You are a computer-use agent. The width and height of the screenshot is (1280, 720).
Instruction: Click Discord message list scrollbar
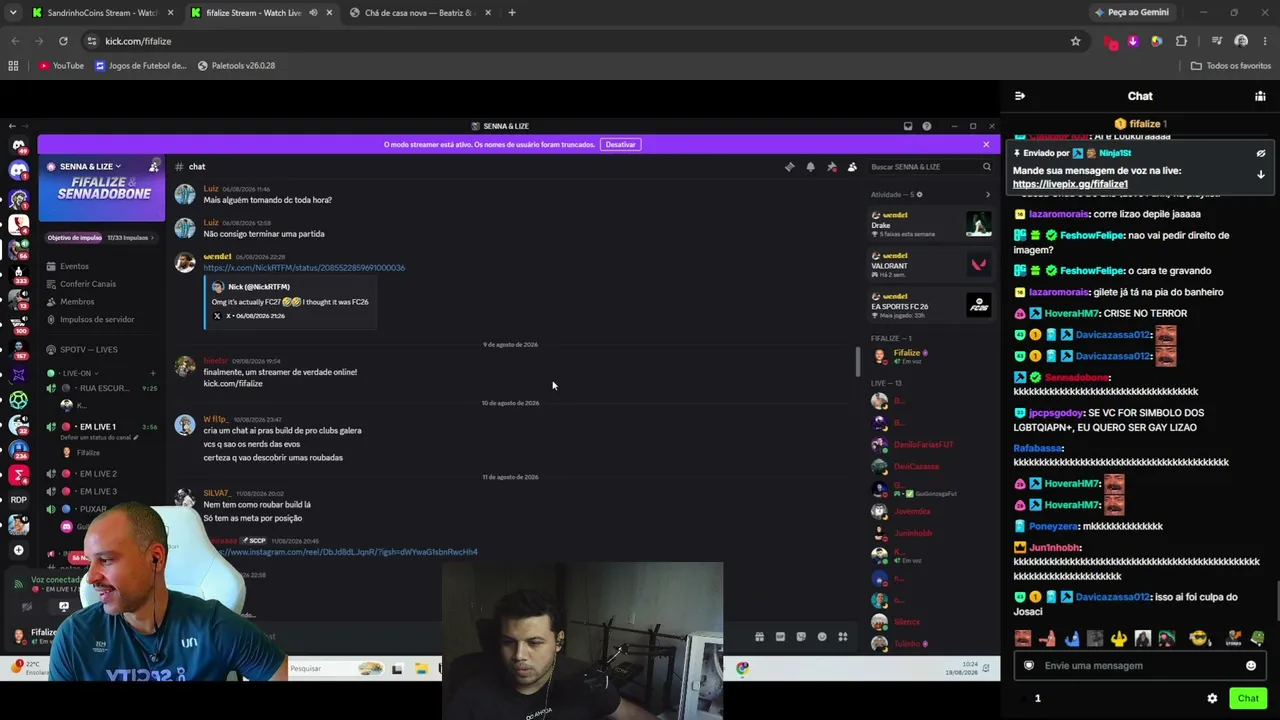(857, 362)
